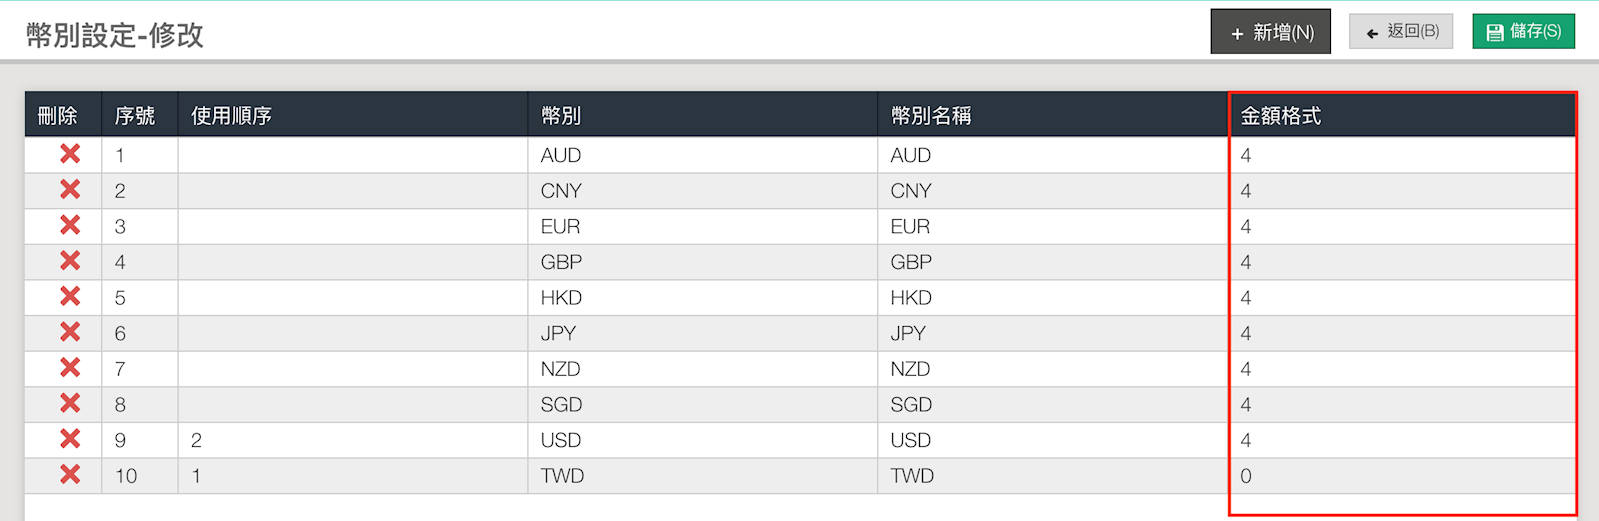Delete the USD row

point(70,439)
